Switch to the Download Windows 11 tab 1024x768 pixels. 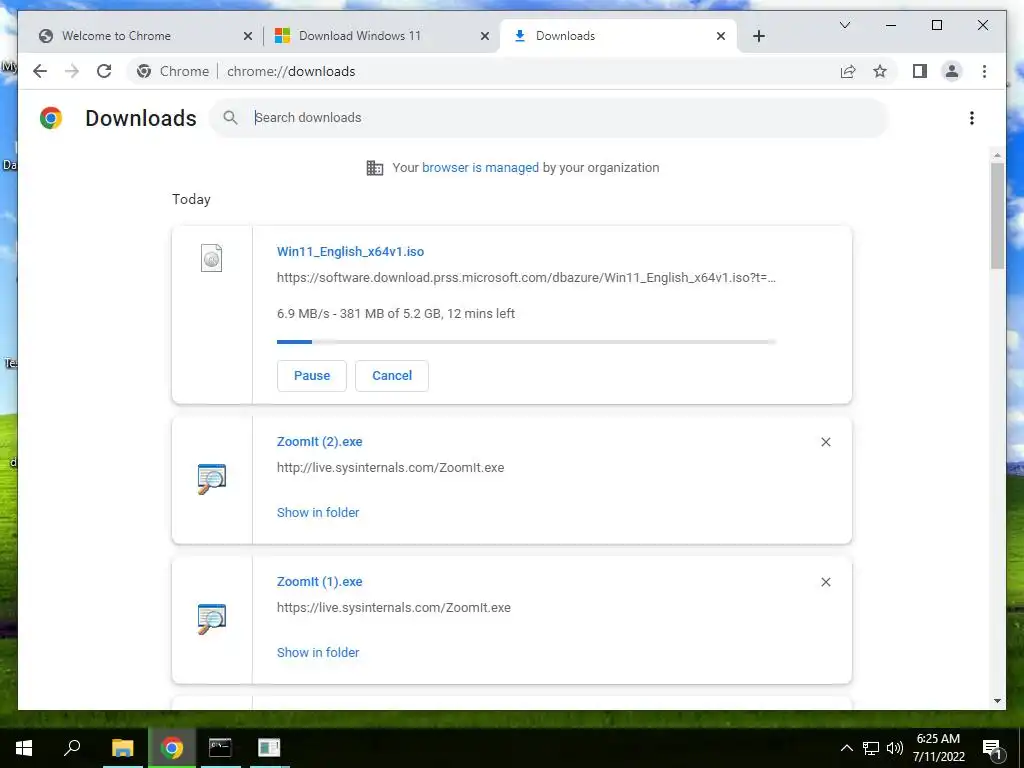click(380, 36)
